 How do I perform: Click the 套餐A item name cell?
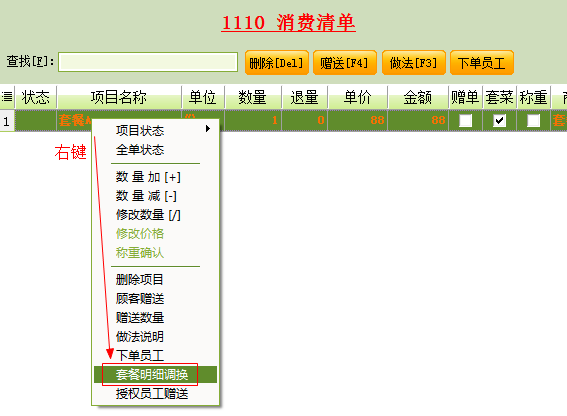click(x=75, y=120)
